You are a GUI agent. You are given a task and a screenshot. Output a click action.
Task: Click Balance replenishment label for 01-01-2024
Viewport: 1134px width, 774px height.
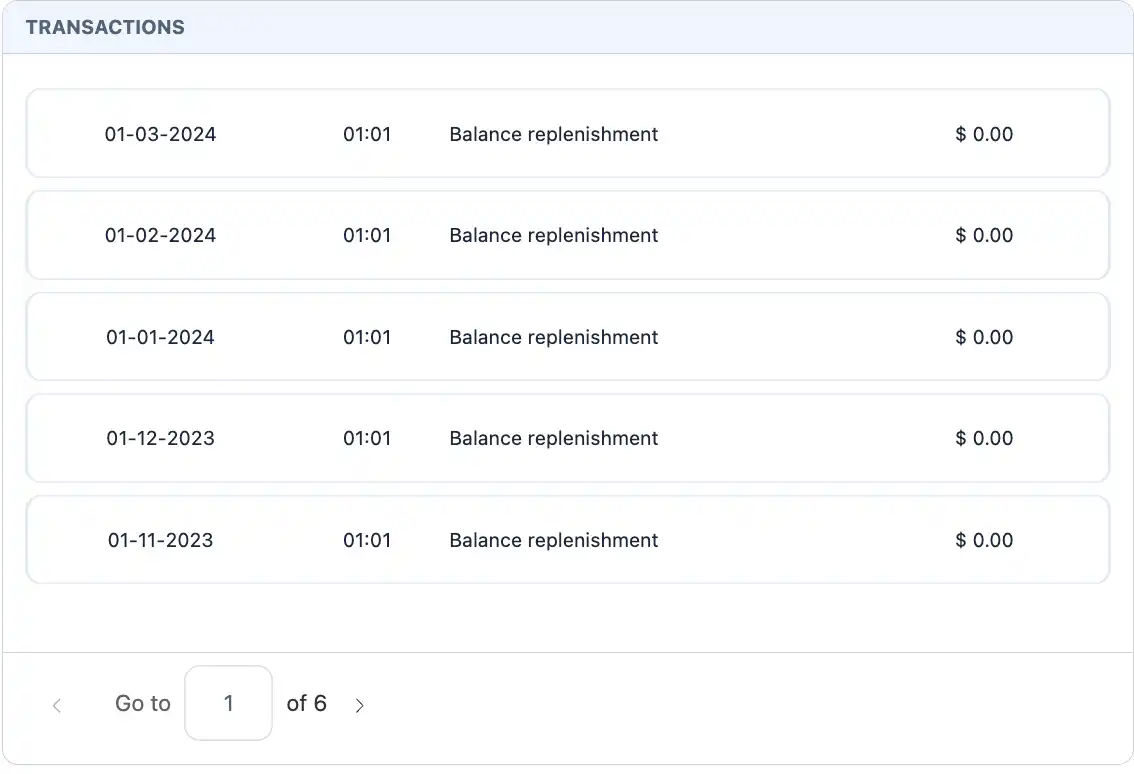553,337
